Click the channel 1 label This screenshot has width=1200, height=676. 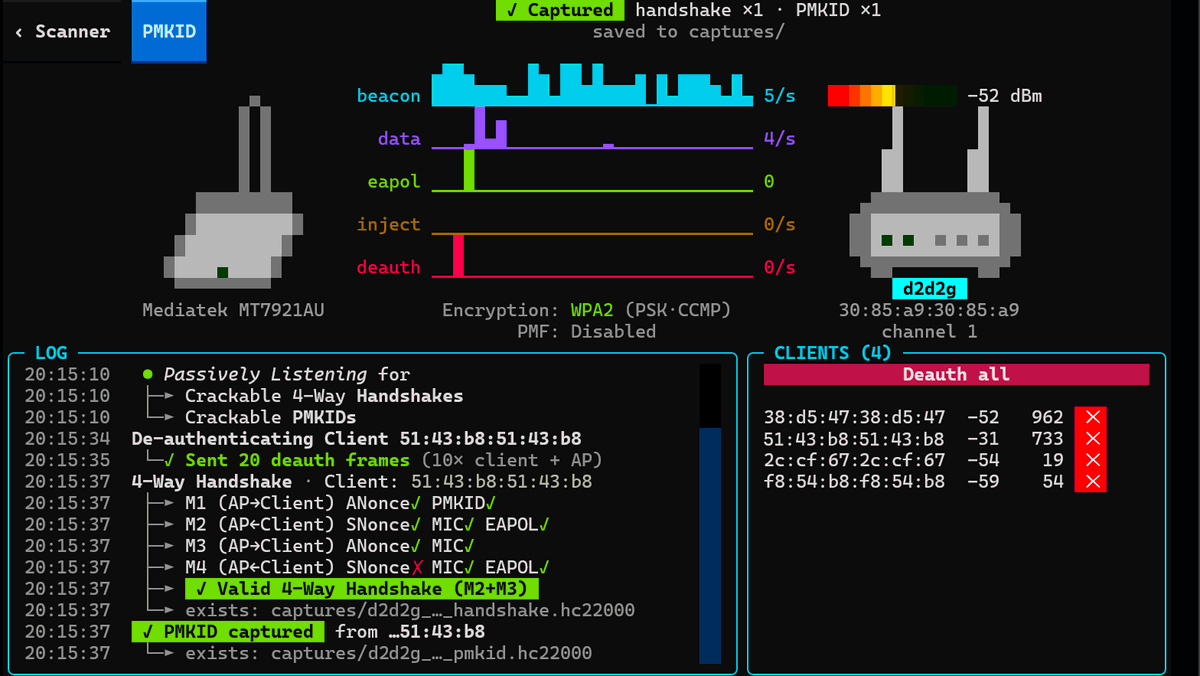[929, 331]
